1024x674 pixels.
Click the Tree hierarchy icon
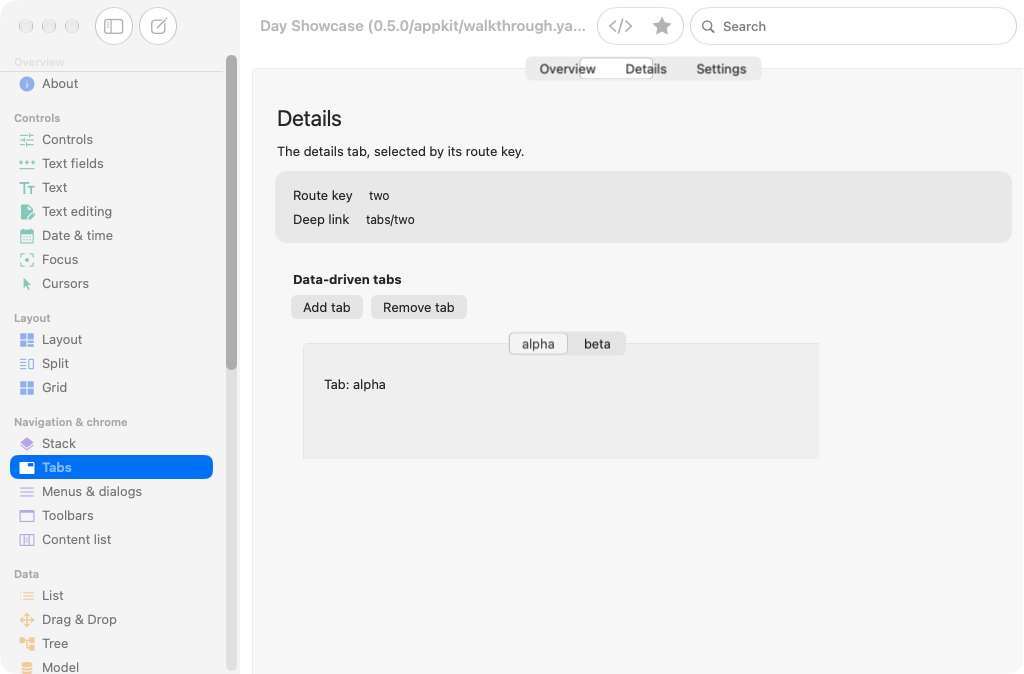pos(27,644)
